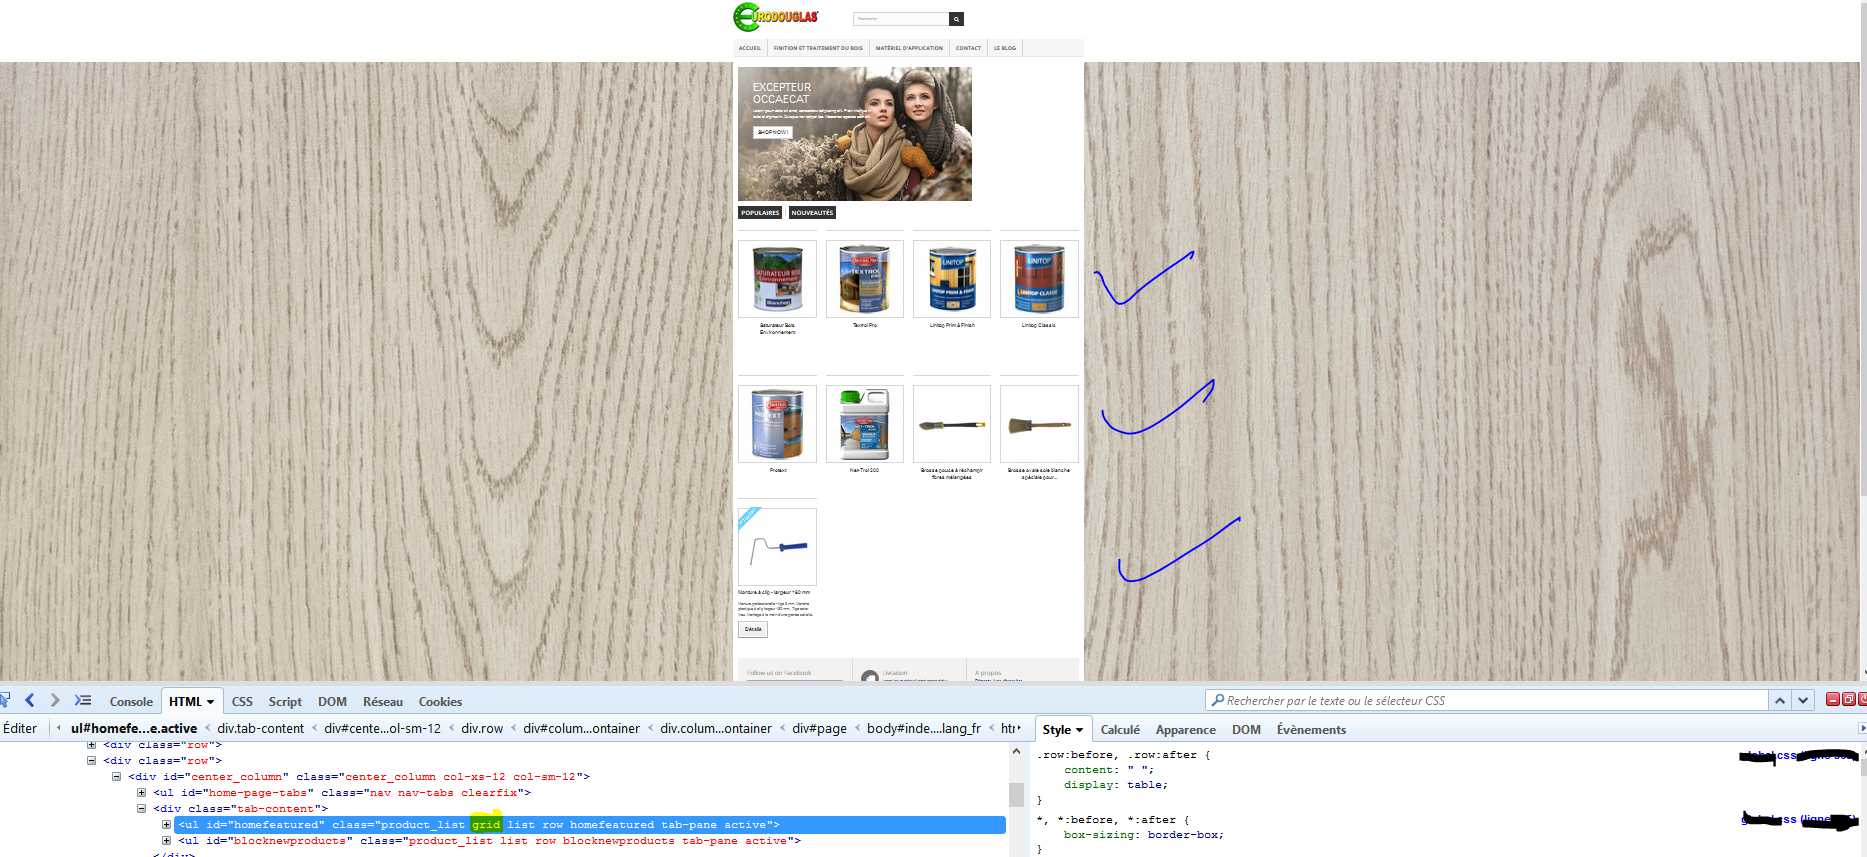
Task: Open Style side panel dropdown
Action: point(1079,730)
